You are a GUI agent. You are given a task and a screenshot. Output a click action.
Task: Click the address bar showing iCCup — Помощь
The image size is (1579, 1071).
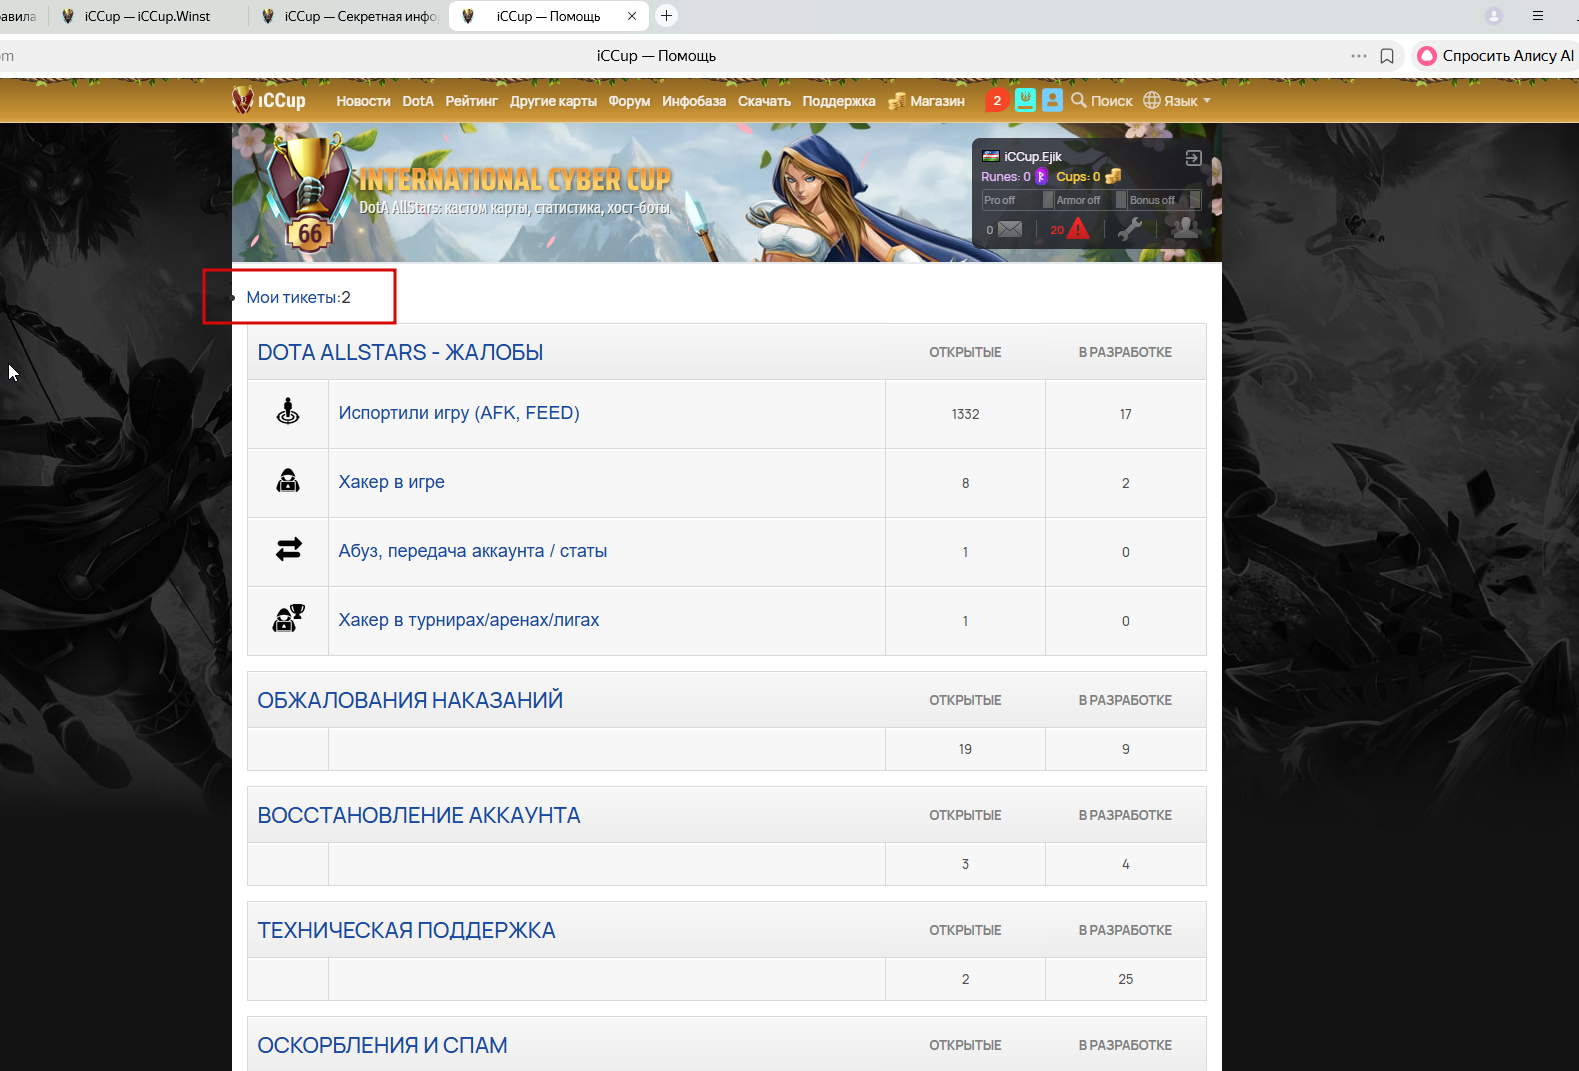(x=656, y=56)
